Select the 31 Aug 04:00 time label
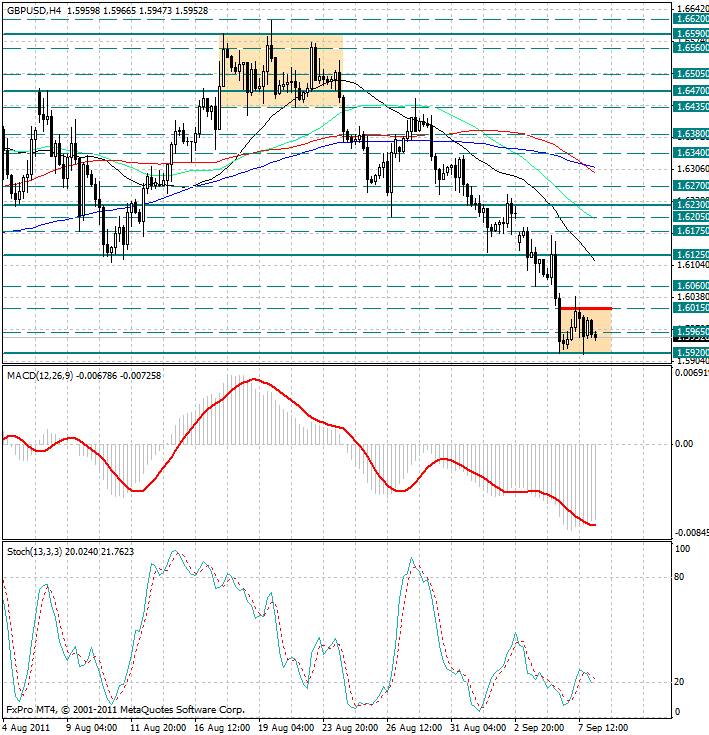Image resolution: width=709 pixels, height=735 pixels. pyautogui.click(x=478, y=728)
